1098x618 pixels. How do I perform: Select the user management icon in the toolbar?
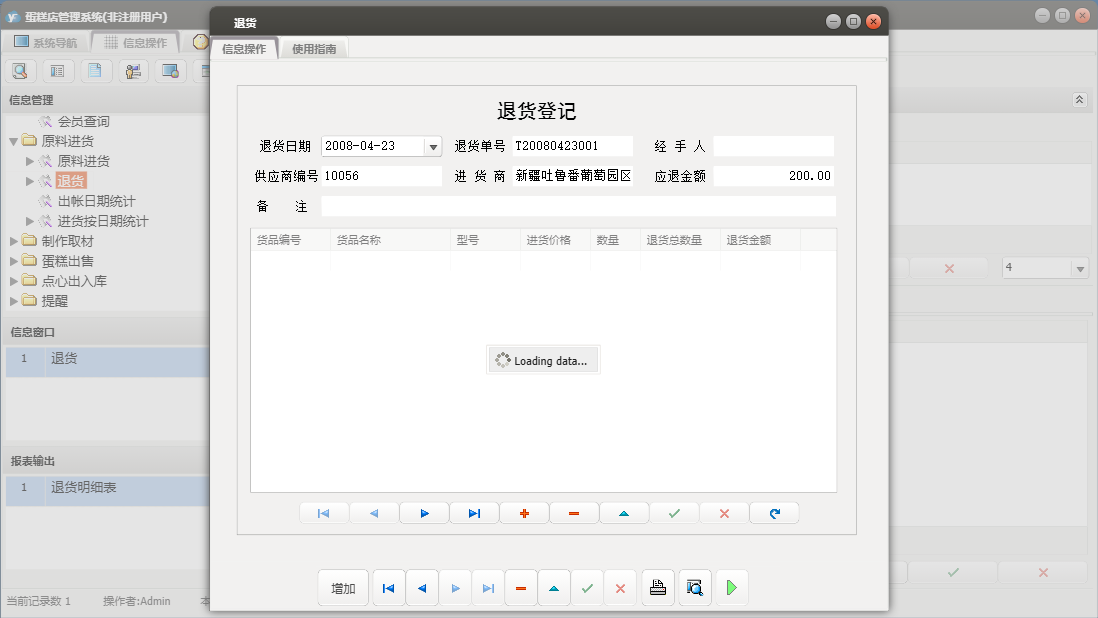(130, 70)
